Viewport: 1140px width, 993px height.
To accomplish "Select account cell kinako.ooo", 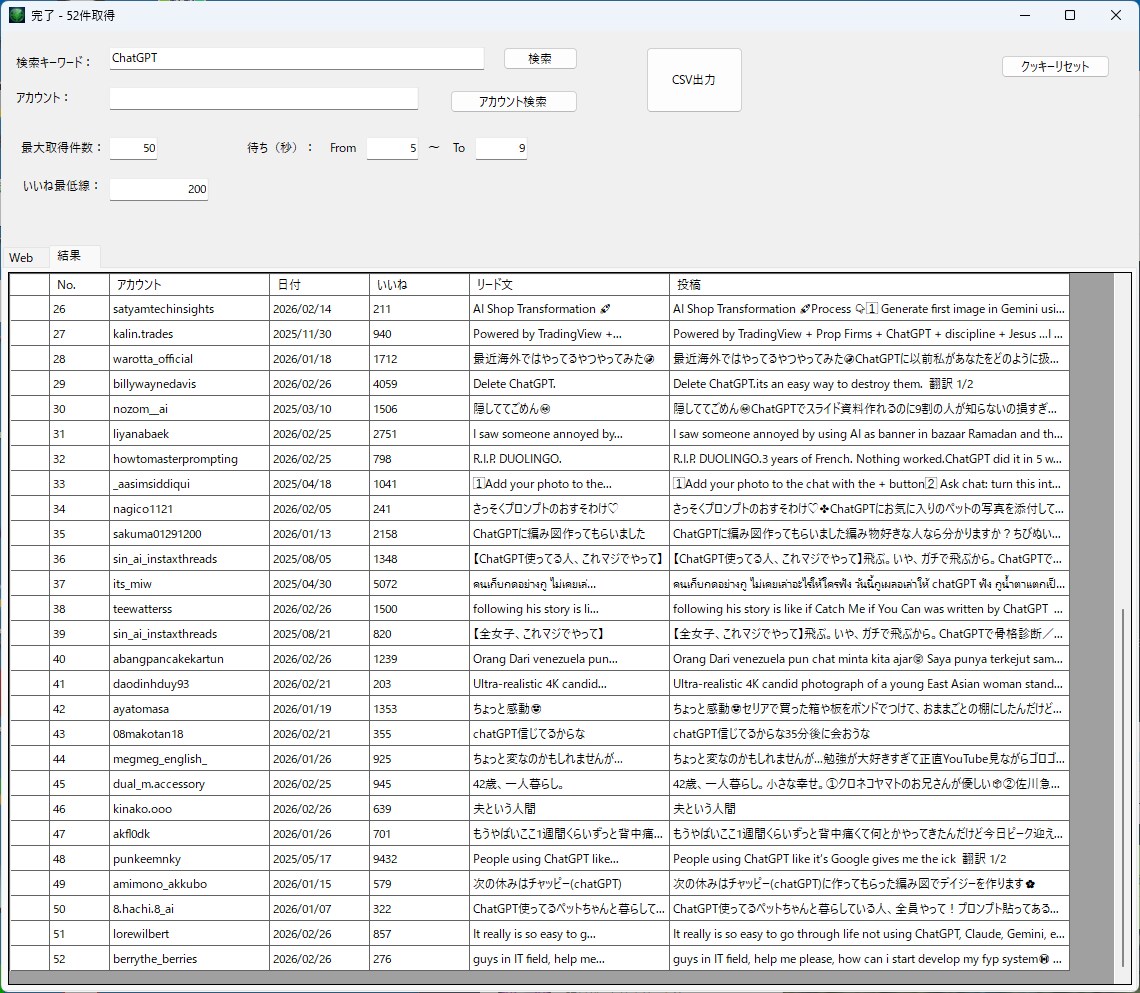I will click(189, 809).
